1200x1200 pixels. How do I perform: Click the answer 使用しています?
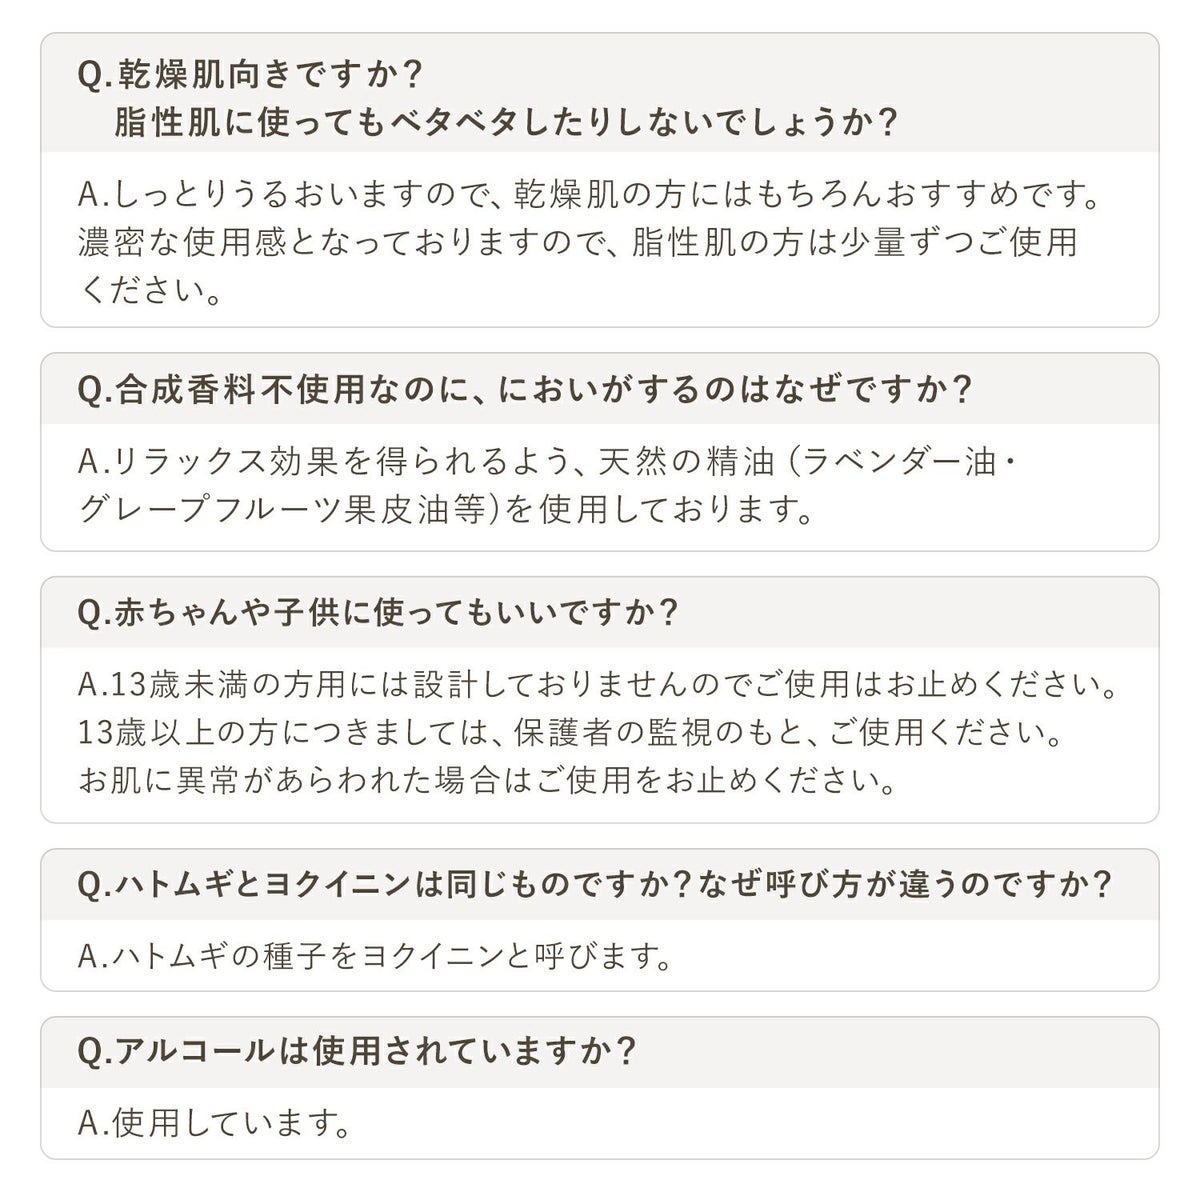[x=215, y=1124]
